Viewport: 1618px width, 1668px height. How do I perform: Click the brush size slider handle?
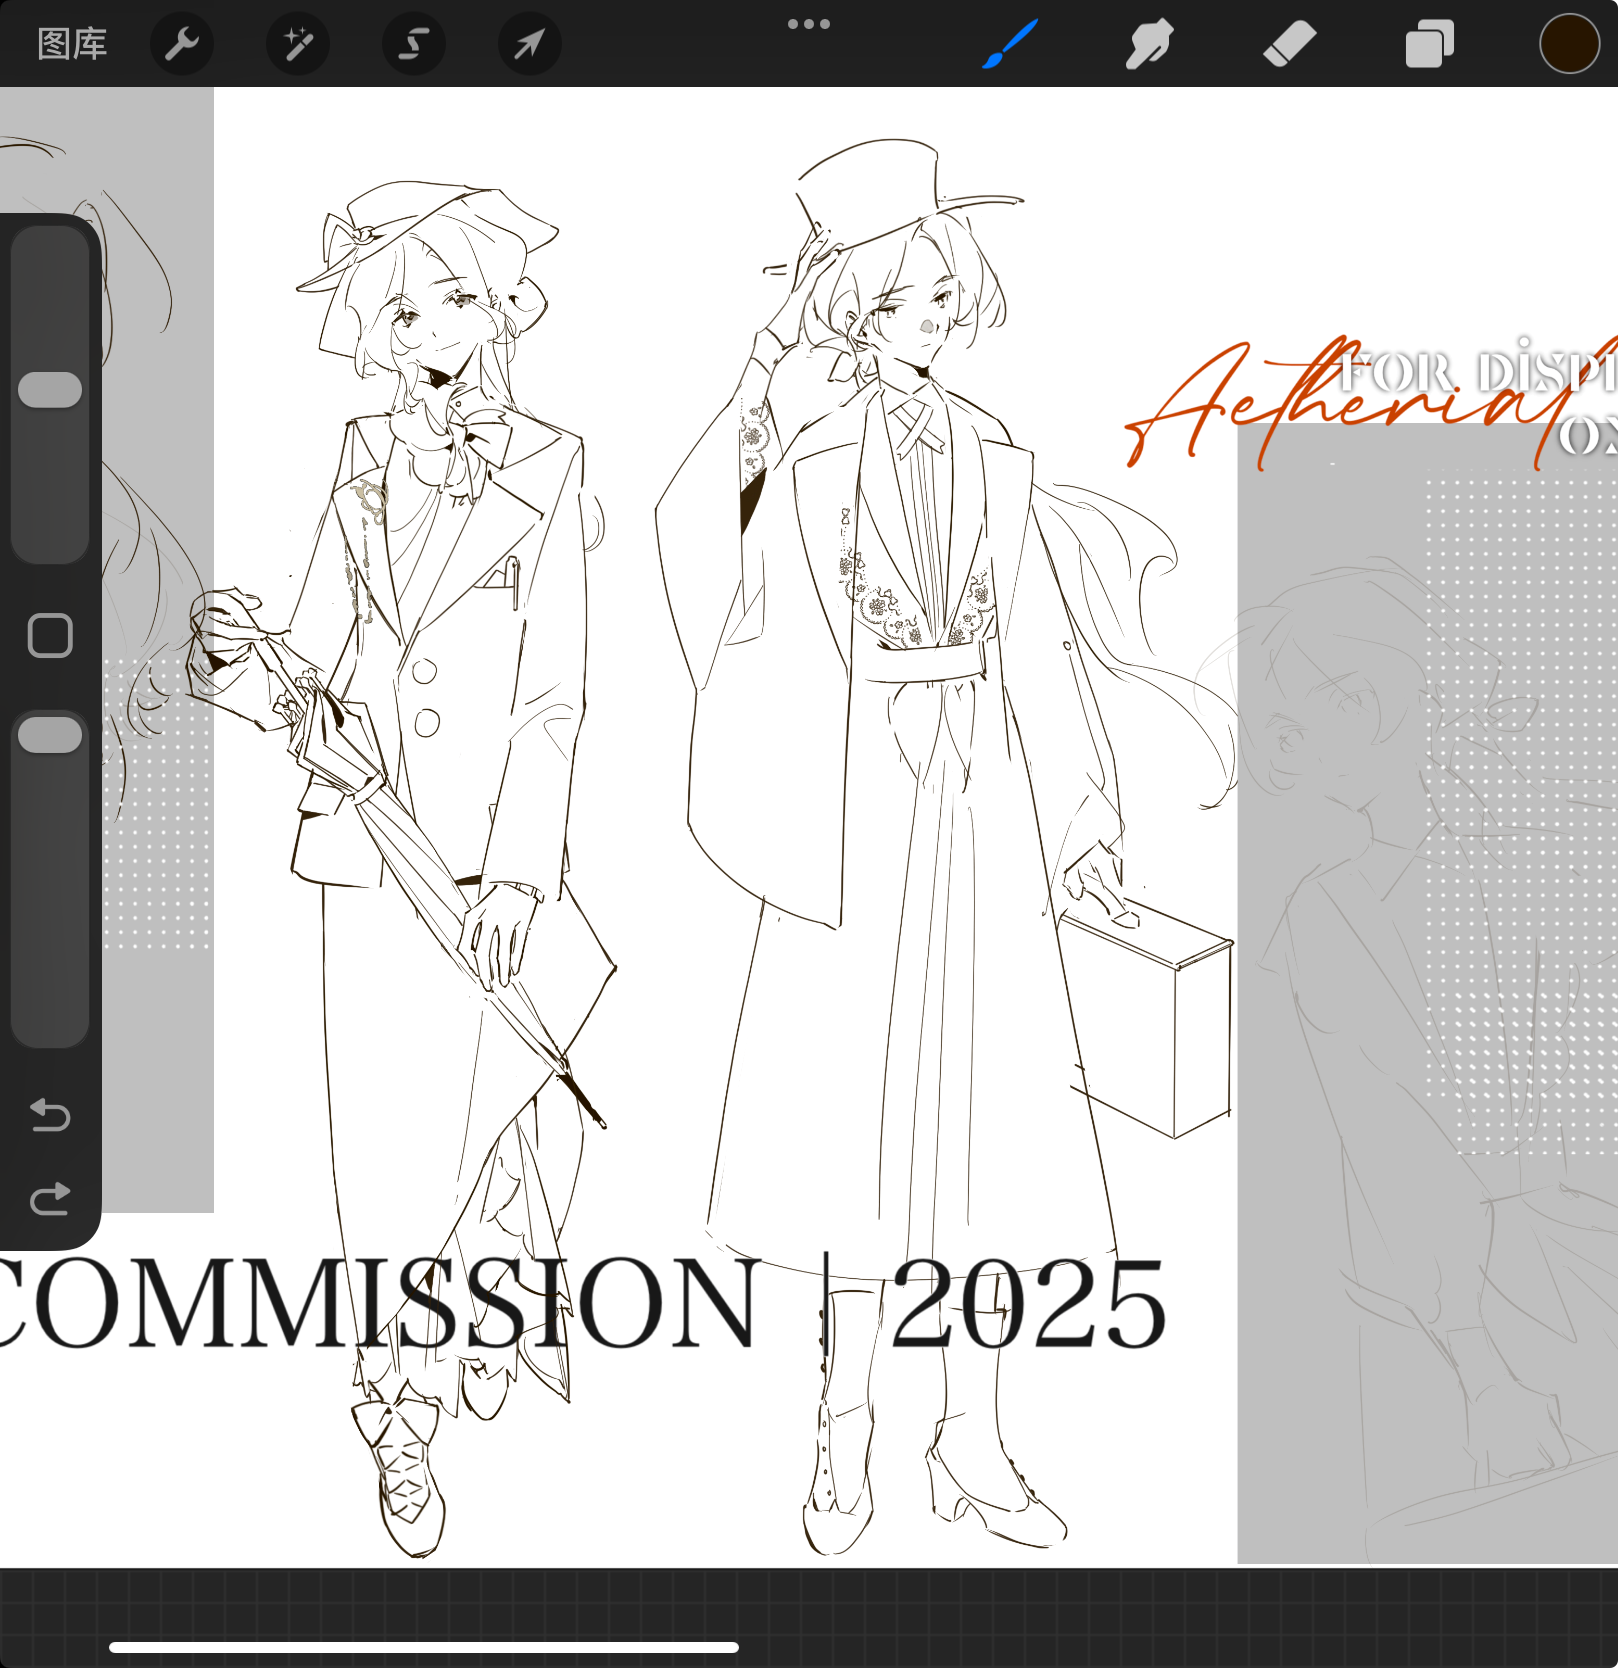50,390
